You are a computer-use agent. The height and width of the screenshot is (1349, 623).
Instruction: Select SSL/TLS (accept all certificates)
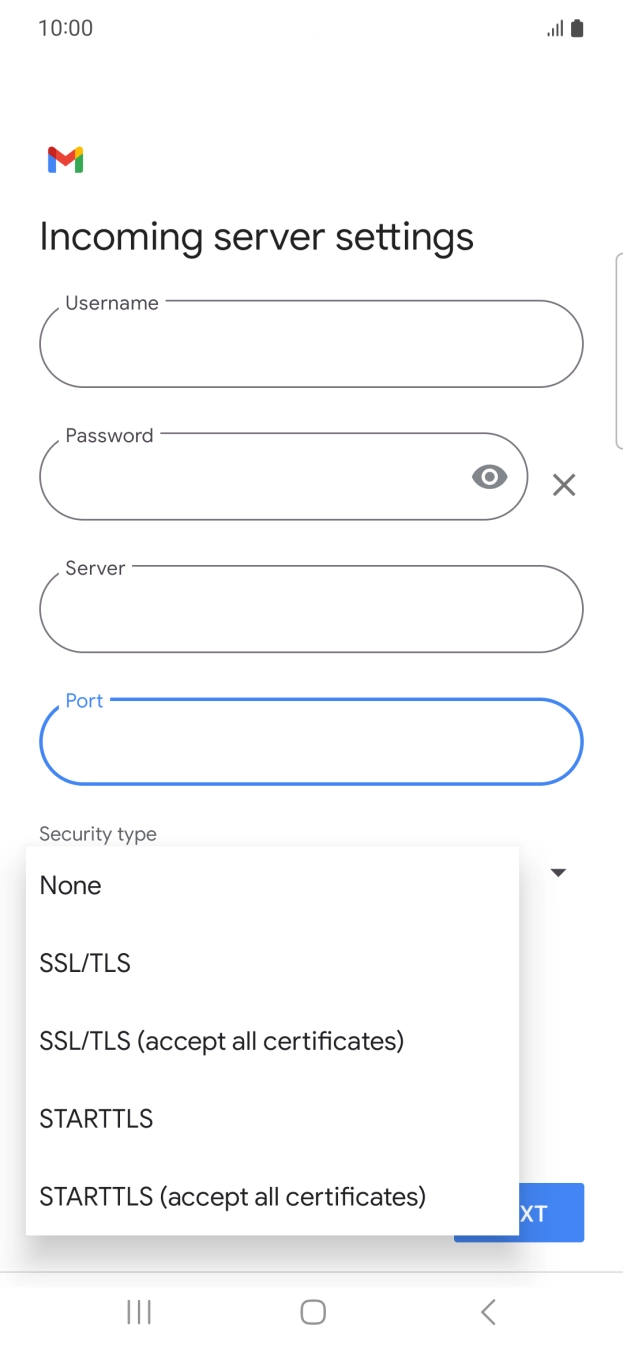tap(221, 1041)
